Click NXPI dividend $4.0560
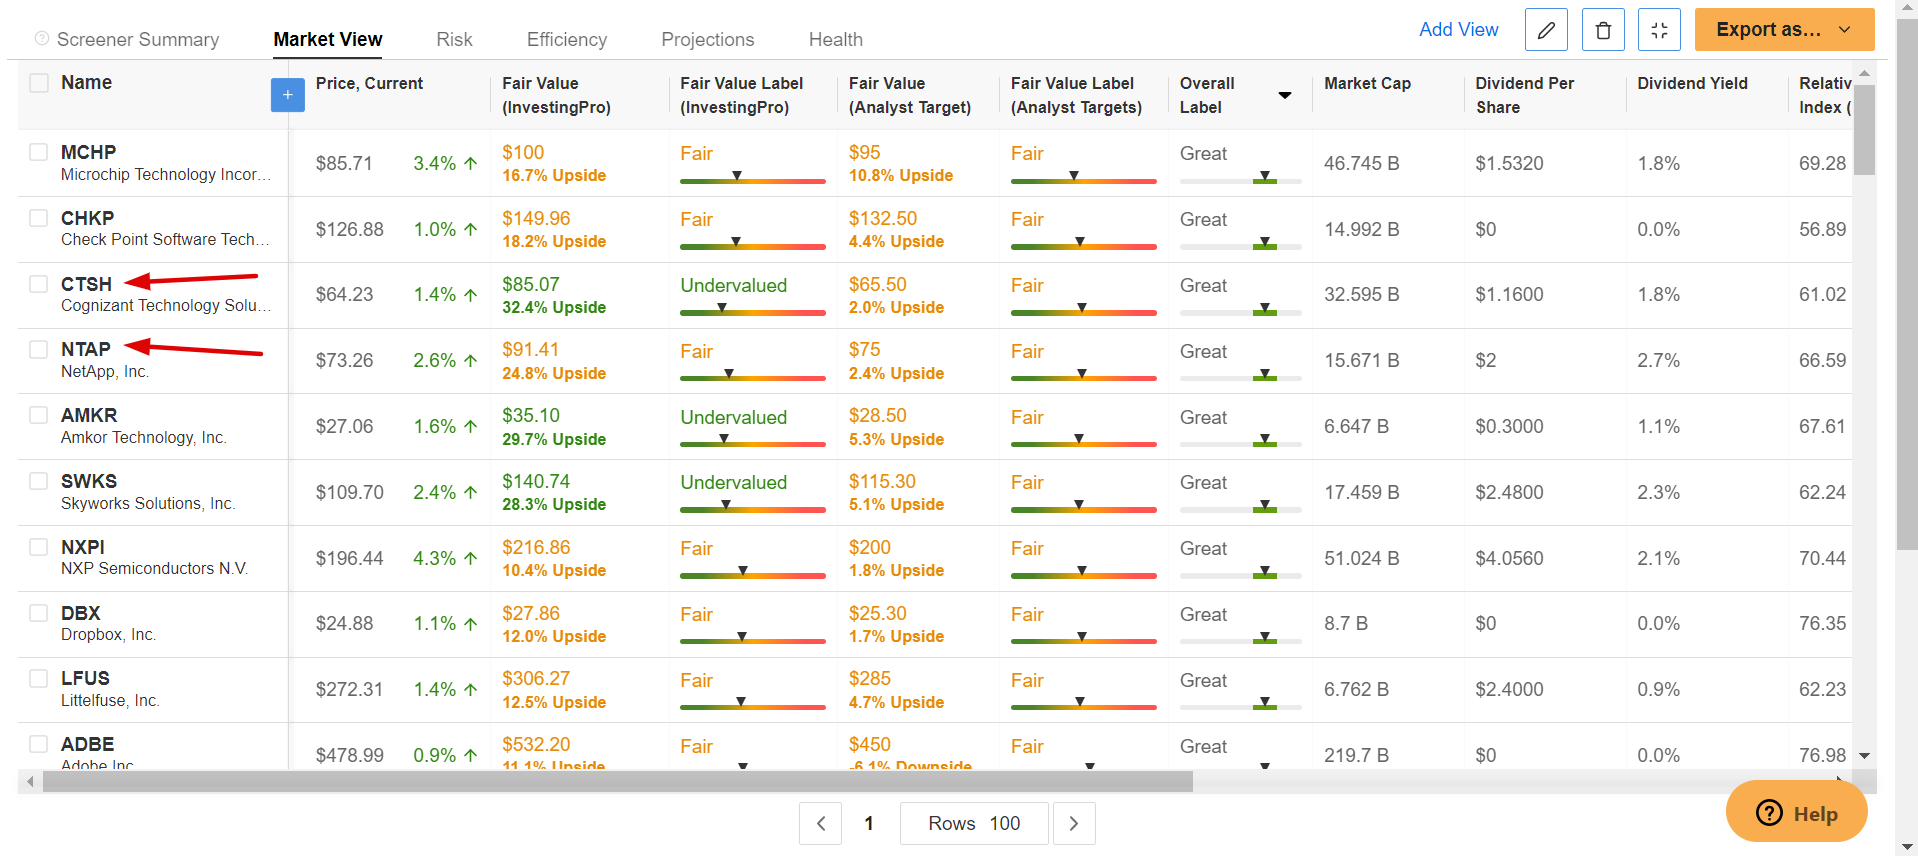 pyautogui.click(x=1509, y=558)
